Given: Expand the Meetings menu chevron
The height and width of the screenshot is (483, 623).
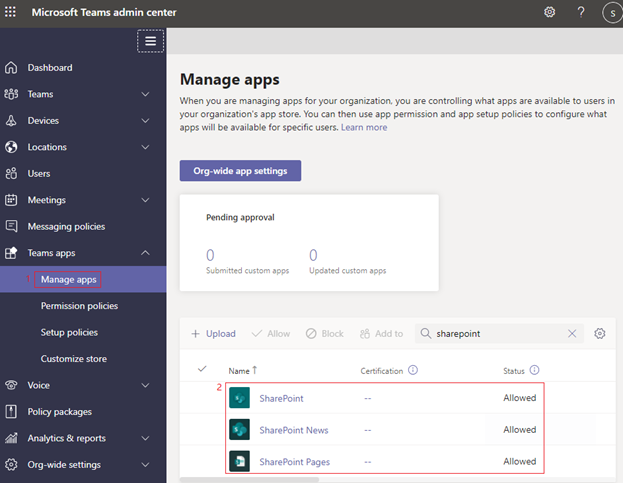Looking at the screenshot, I should tap(145, 200).
